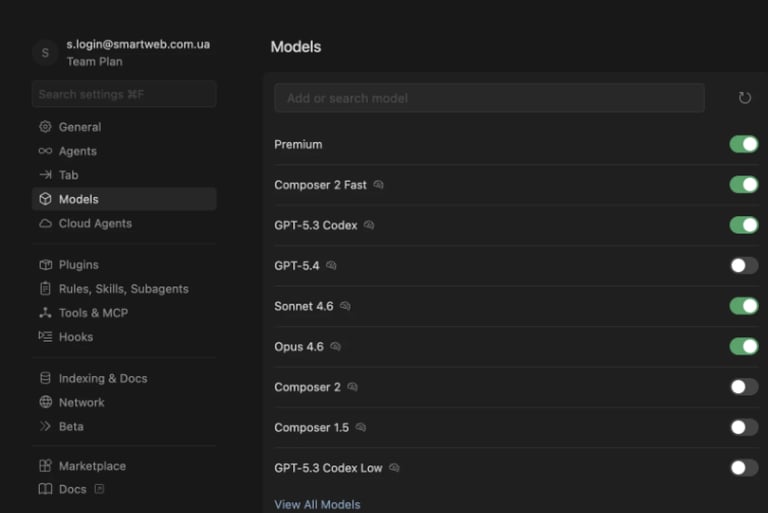
Task: Click the Tab arrow icon
Action: 45,174
